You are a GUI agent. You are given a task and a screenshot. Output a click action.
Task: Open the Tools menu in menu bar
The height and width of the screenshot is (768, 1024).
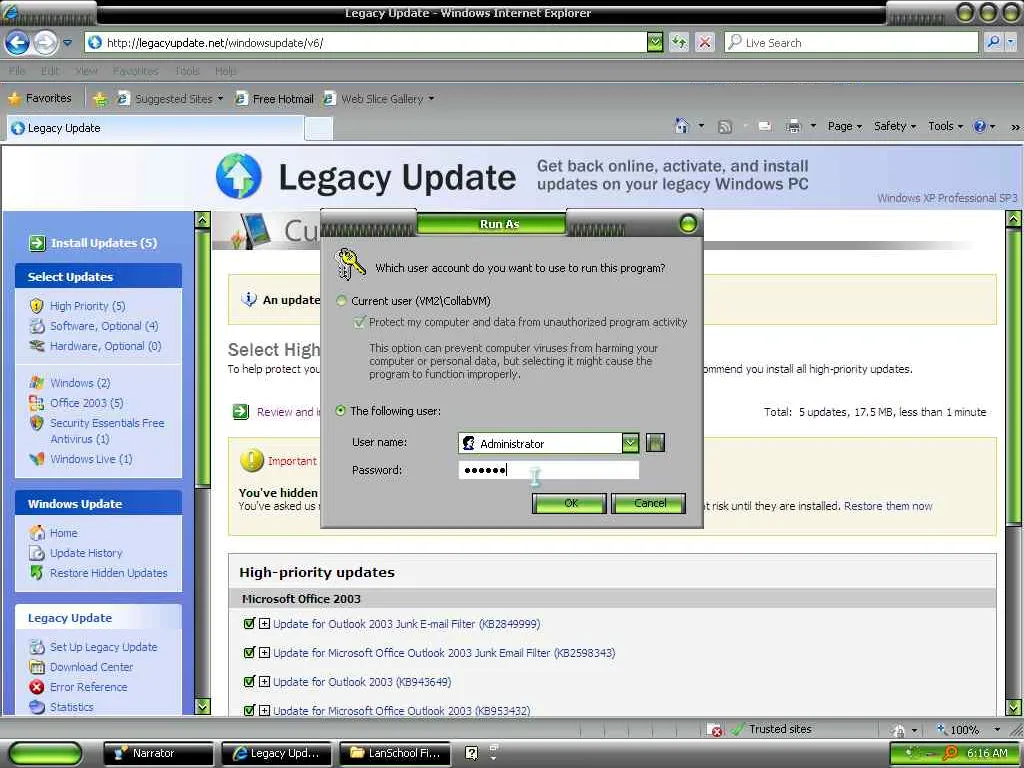click(x=187, y=71)
